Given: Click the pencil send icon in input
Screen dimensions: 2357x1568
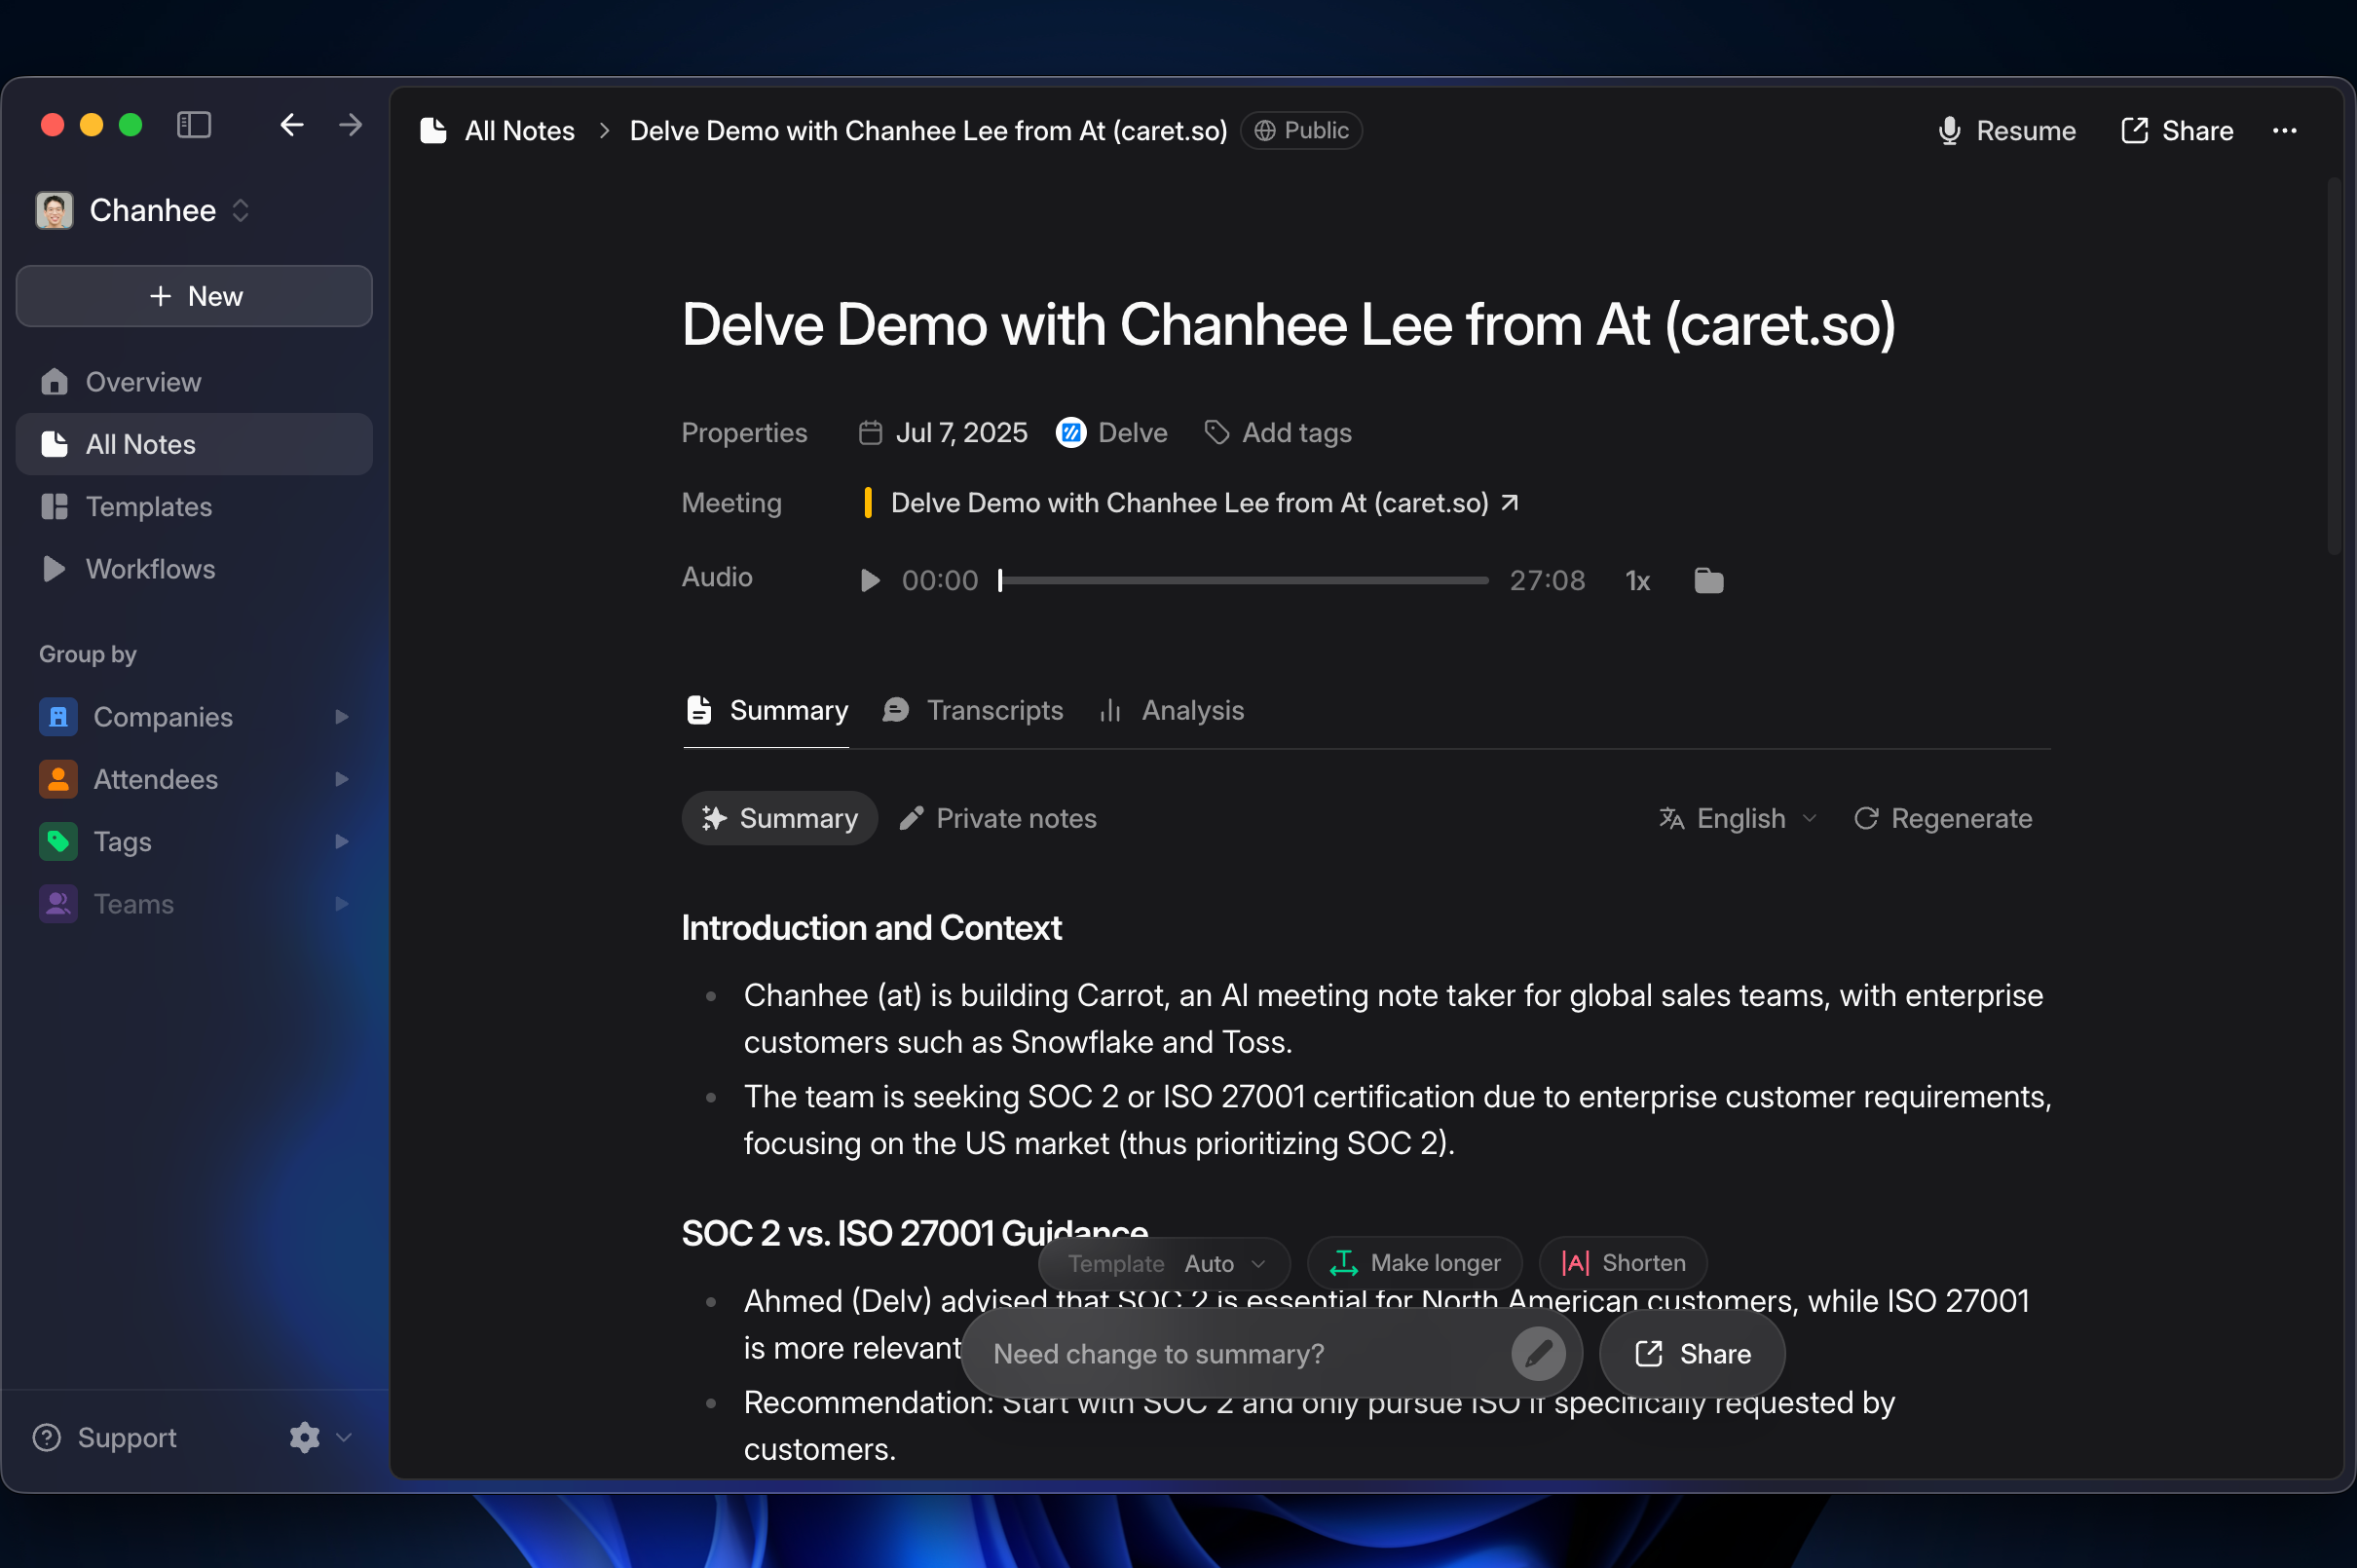Looking at the screenshot, I should (x=1538, y=1354).
